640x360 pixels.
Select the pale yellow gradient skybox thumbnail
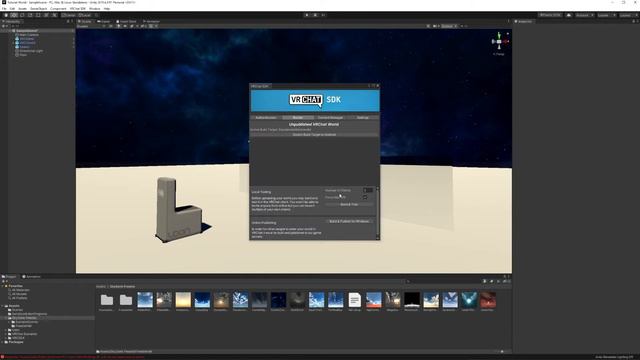pyautogui.click(x=183, y=300)
